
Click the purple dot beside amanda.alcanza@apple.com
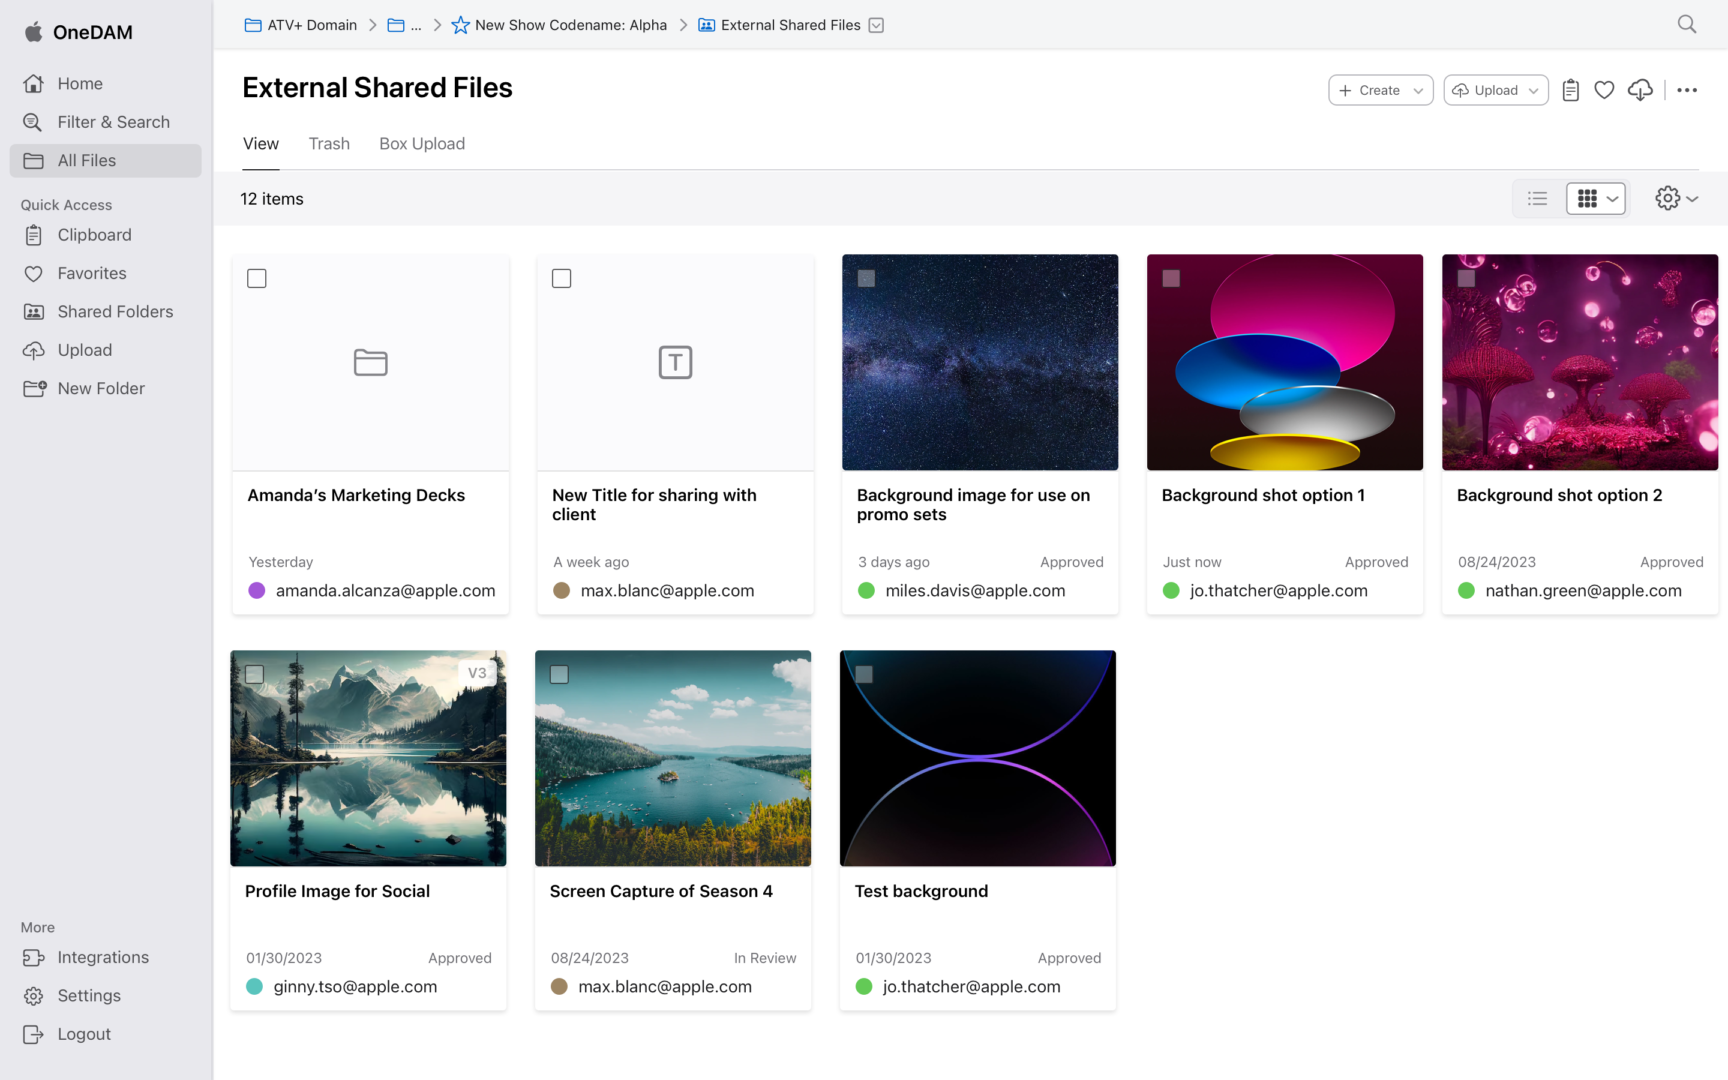(x=257, y=591)
